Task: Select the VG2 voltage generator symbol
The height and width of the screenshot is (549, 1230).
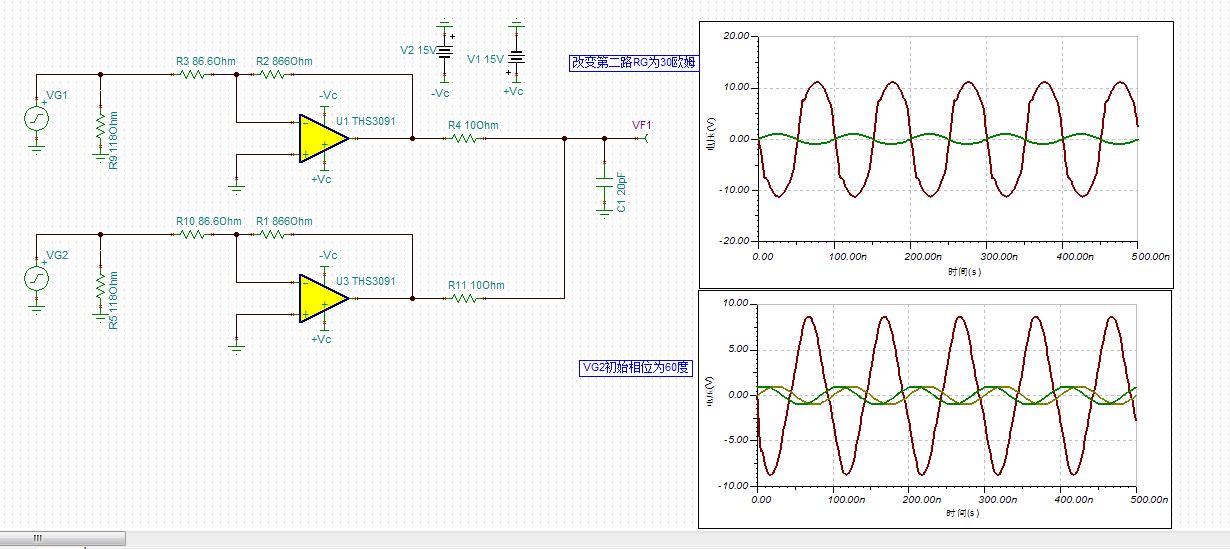Action: (x=37, y=278)
